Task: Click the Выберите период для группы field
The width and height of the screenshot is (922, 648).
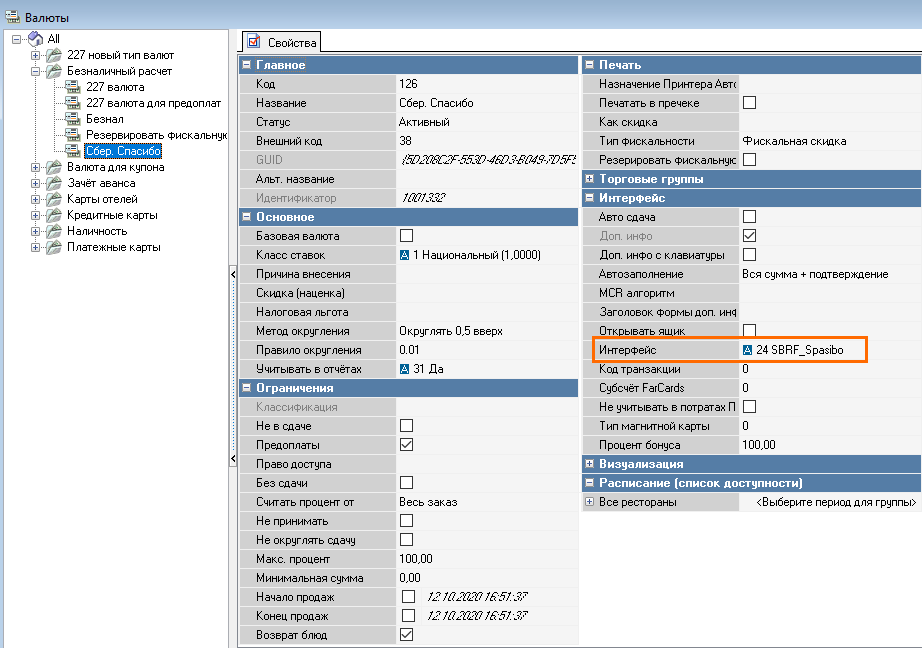Action: 835,502
